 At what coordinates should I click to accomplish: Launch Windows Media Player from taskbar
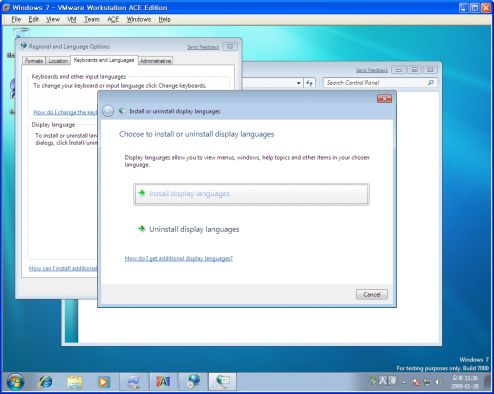point(103,382)
